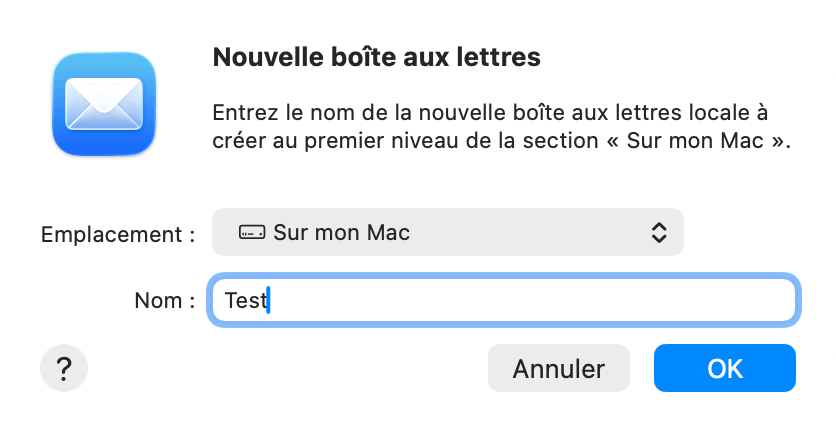
Task: Click the Nouvelle boîte aux lettres title
Action: (376, 57)
